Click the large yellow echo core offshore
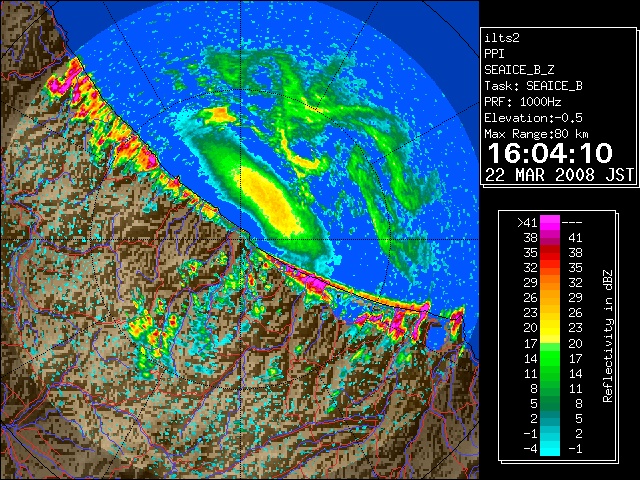This screenshot has width=640, height=480. click(269, 200)
